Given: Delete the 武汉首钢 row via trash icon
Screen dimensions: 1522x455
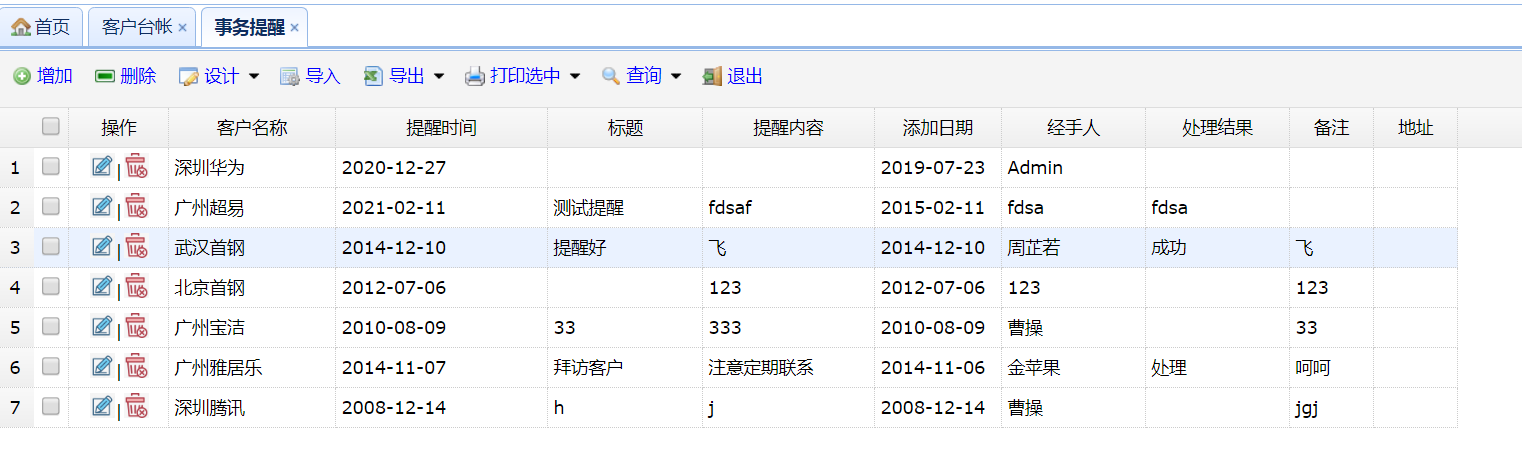Looking at the screenshot, I should coord(136,246).
